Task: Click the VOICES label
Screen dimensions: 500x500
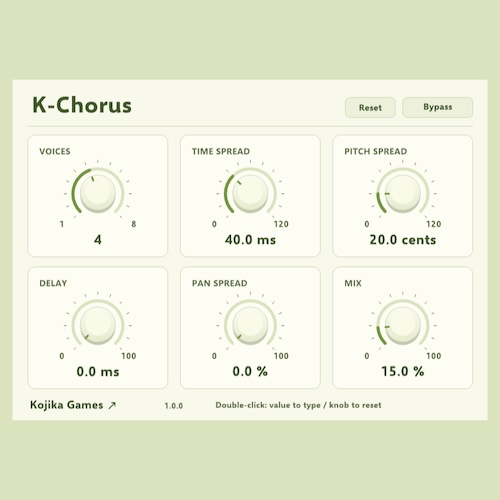Action: point(55,151)
